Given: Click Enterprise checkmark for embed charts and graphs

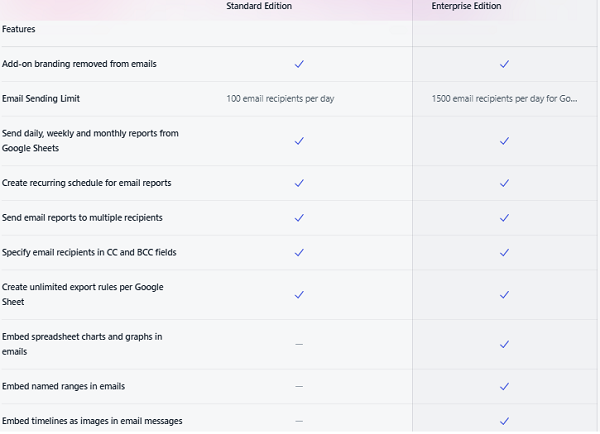Looking at the screenshot, I should [504, 344].
